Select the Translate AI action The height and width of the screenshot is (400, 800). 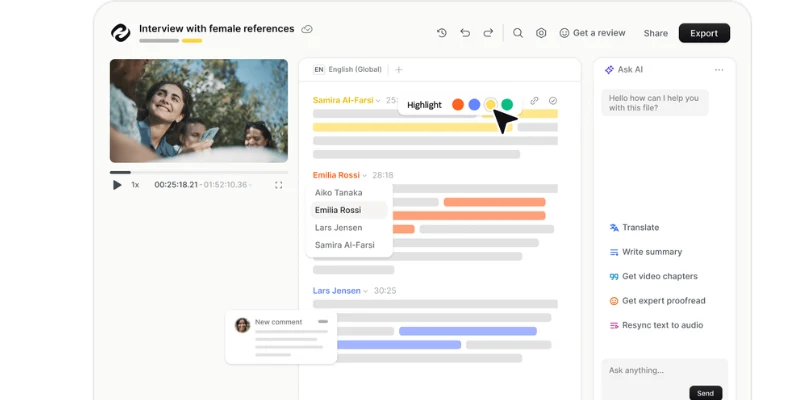[634, 228]
